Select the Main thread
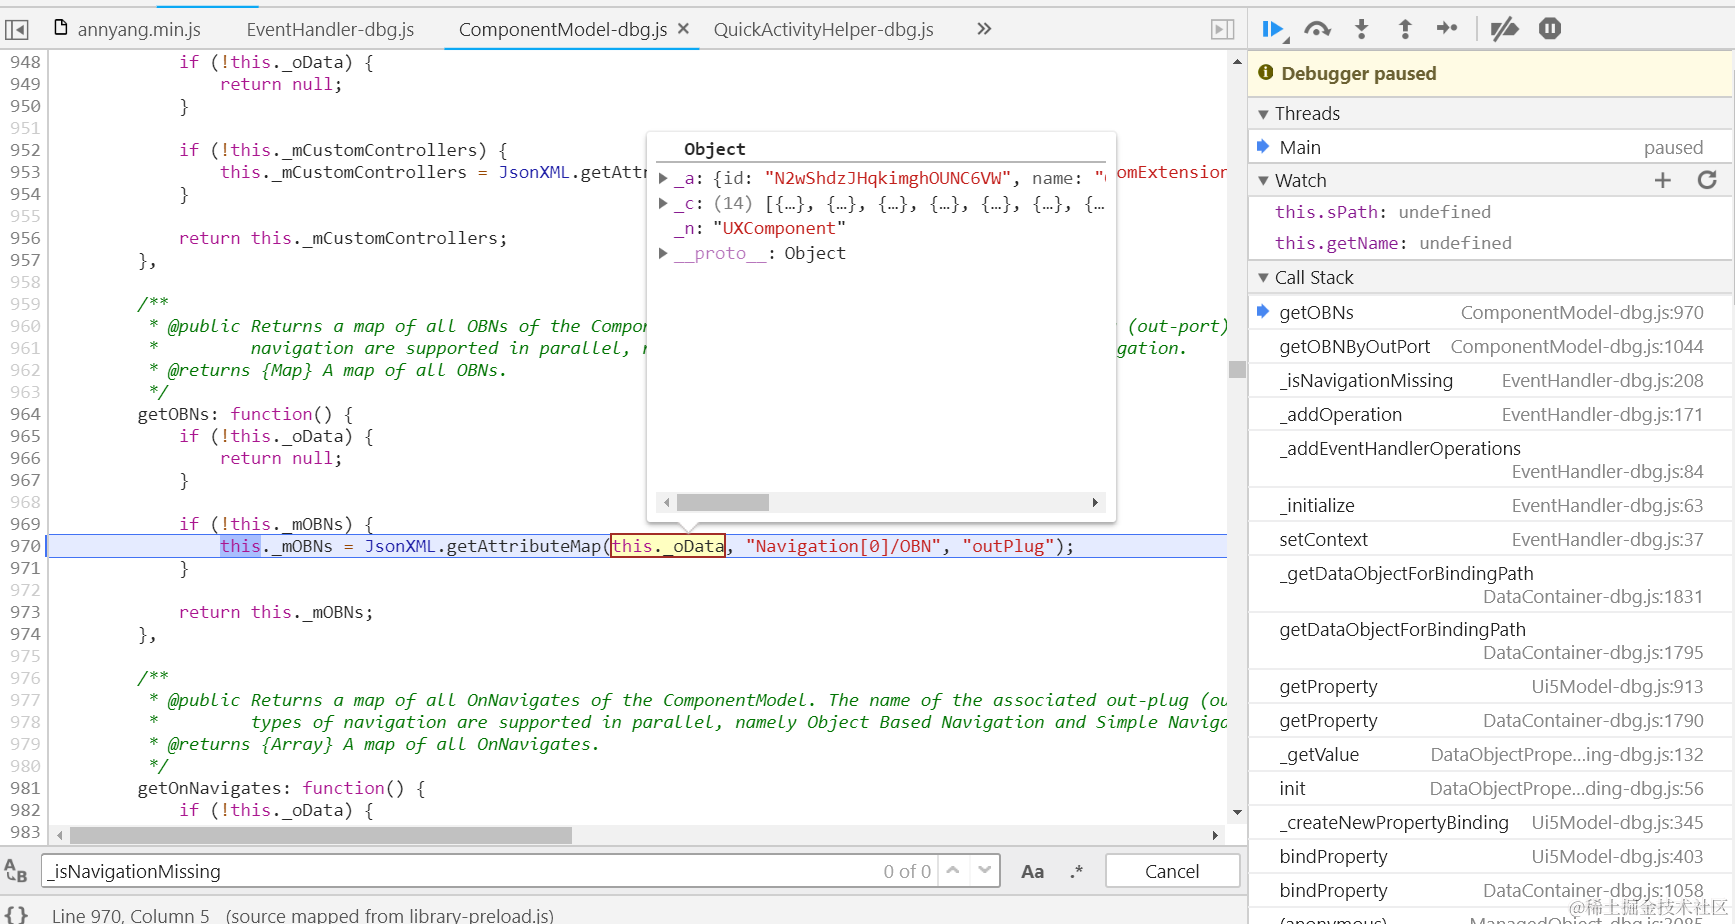 click(1490, 147)
